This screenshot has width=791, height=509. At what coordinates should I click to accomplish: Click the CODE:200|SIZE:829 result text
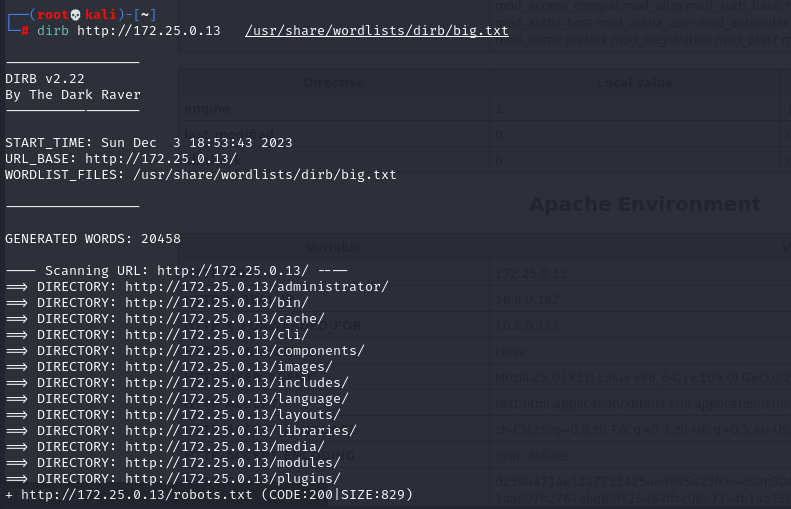point(337,495)
